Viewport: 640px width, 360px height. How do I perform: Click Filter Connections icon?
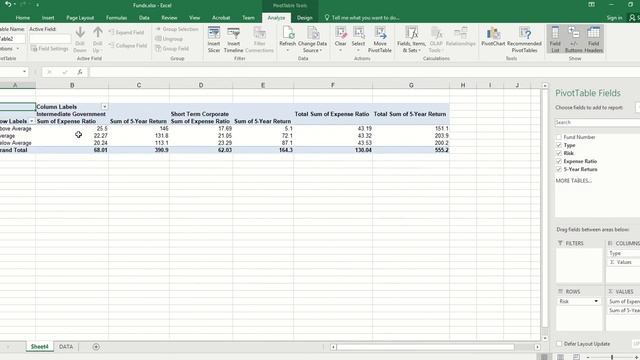(x=260, y=33)
